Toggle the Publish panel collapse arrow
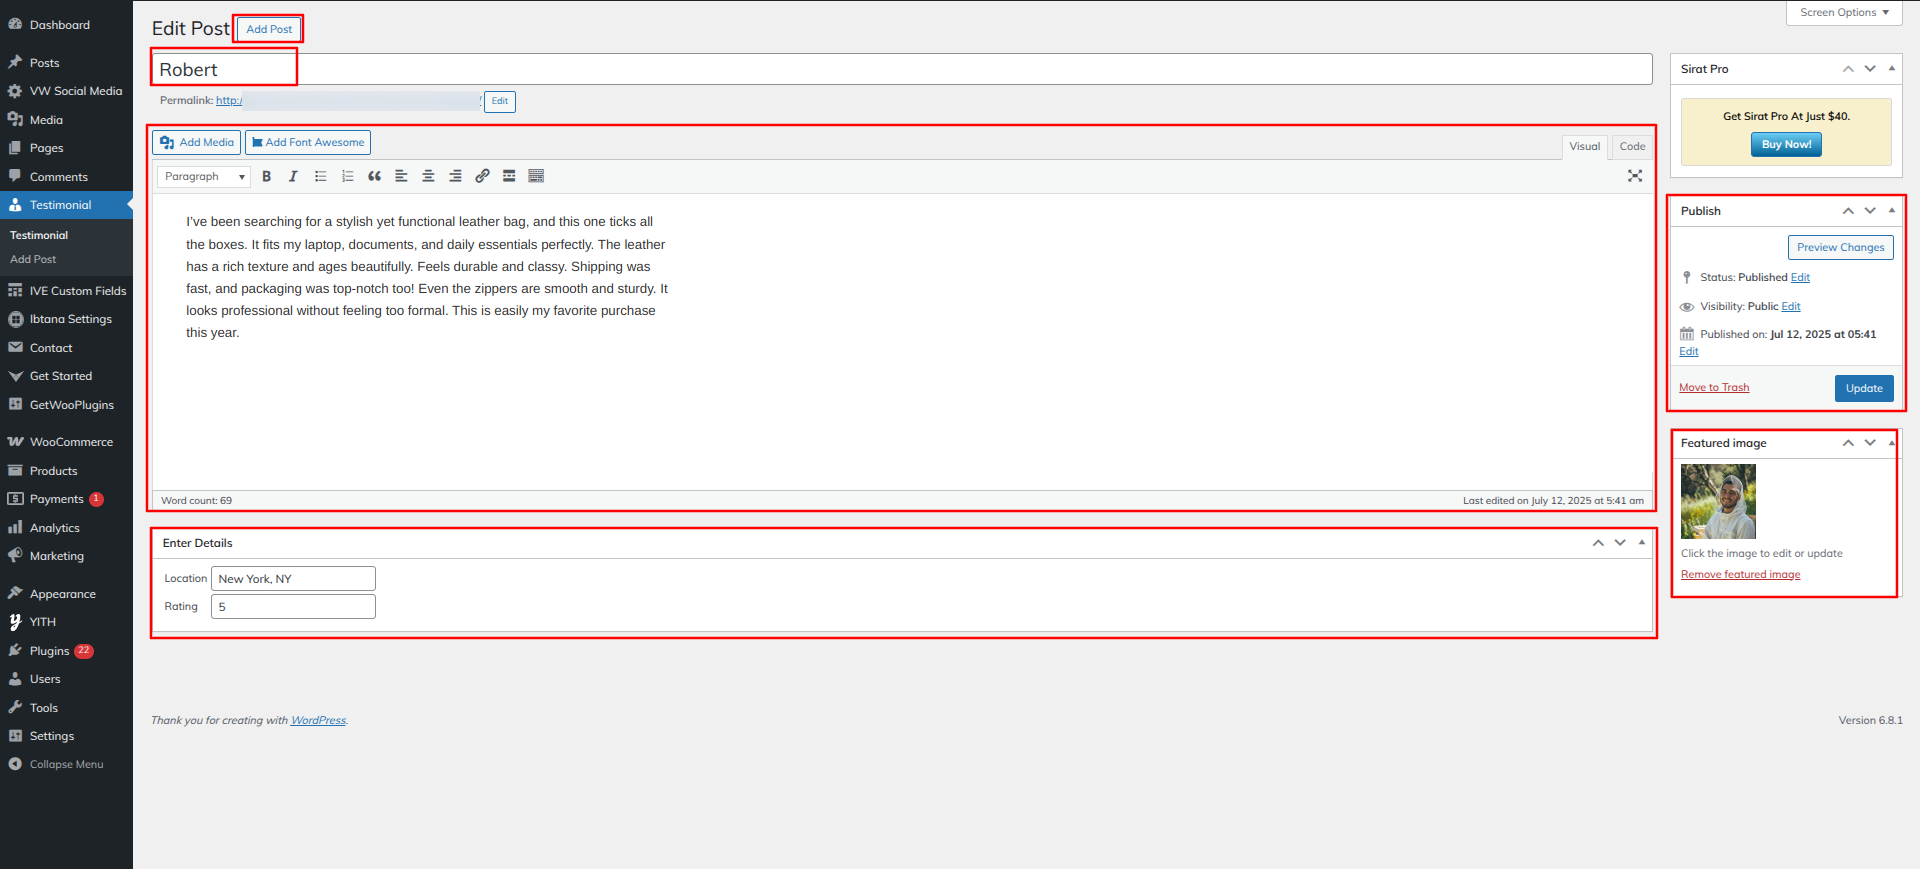The height and width of the screenshot is (869, 1920). pyautogui.click(x=1891, y=211)
